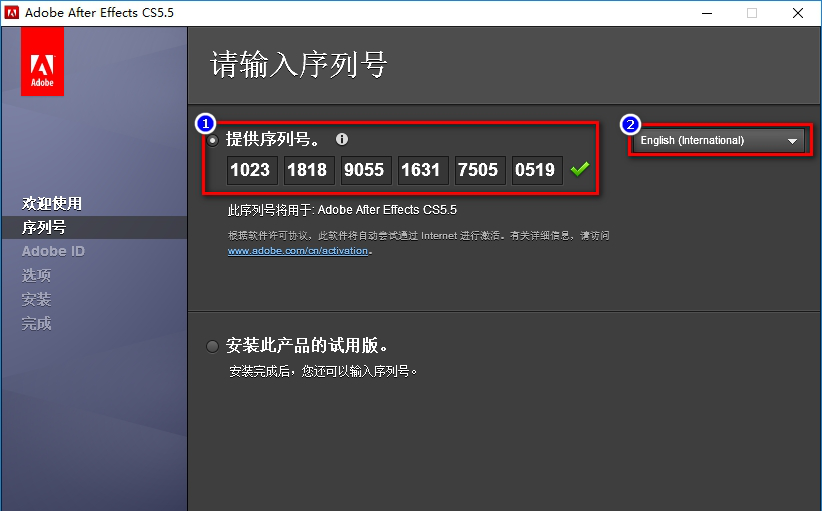Open the www.adobe.com/cn/activation link
This screenshot has width=822, height=531.
click(x=298, y=251)
